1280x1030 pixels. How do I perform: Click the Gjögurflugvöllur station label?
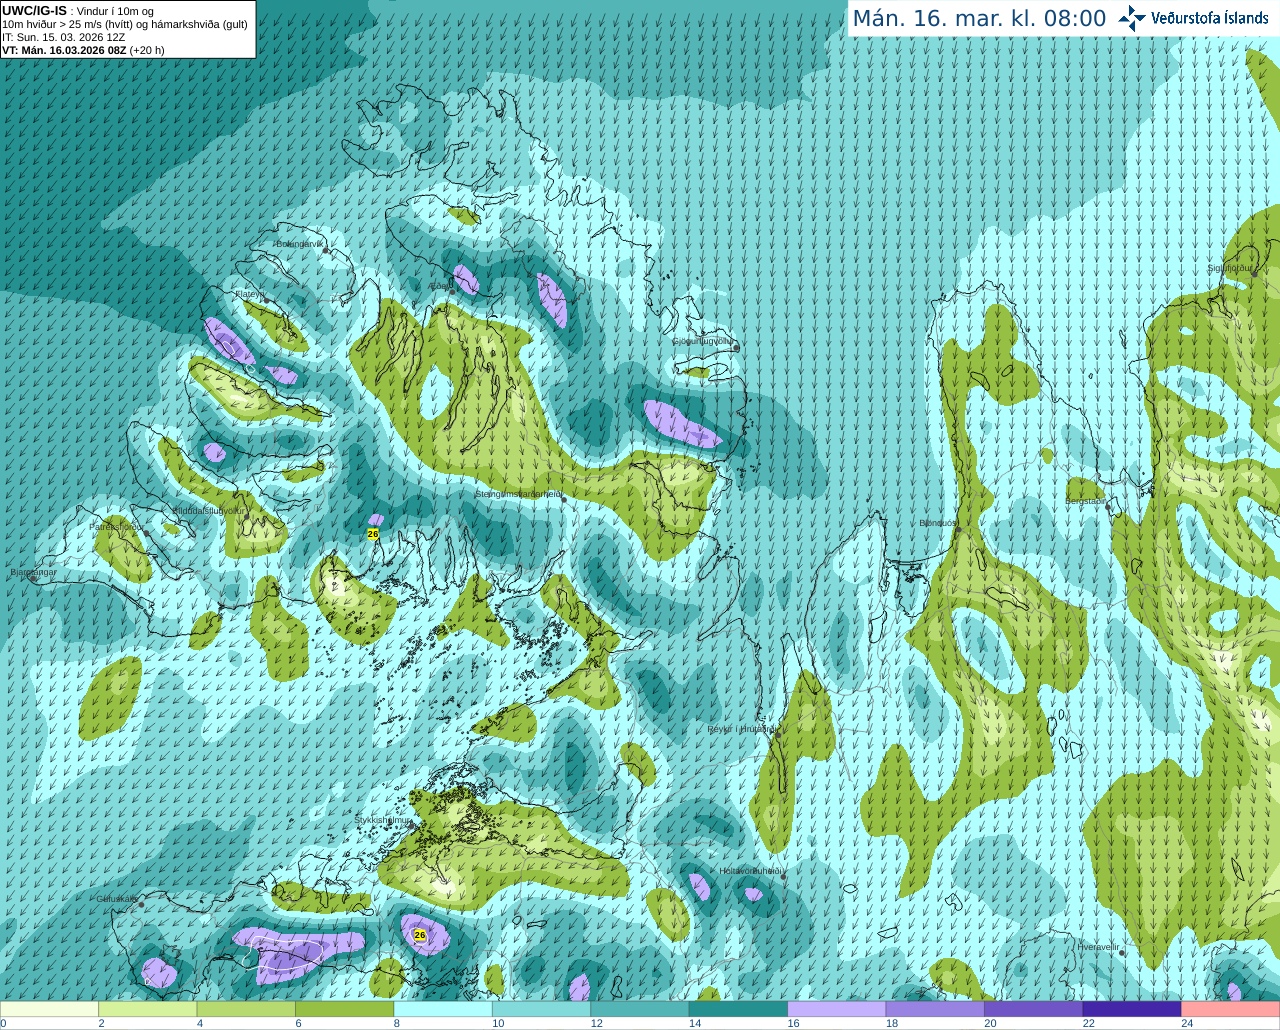[x=702, y=341]
